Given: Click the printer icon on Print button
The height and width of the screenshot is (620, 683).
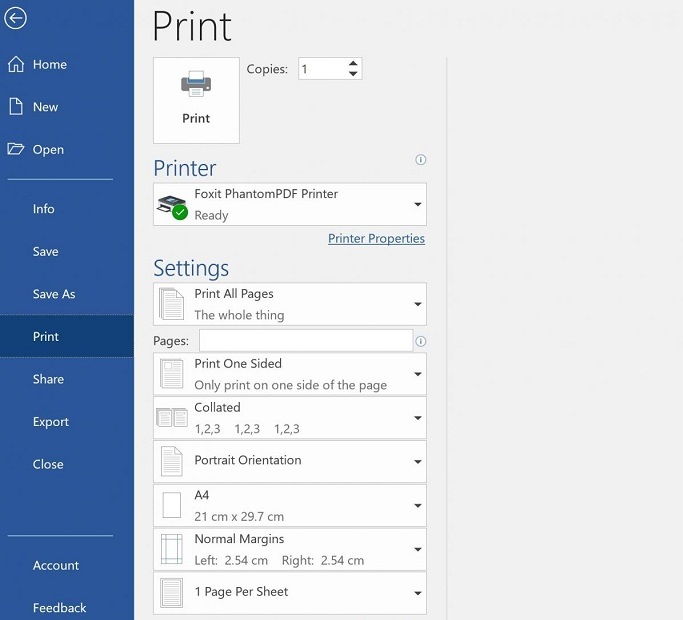Looking at the screenshot, I should [x=196, y=84].
